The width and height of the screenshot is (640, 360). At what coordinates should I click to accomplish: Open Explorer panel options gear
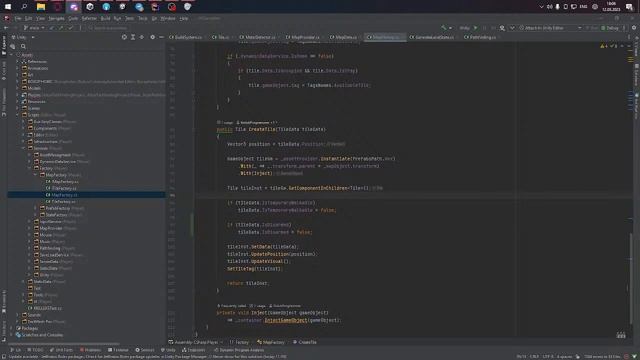153,37
